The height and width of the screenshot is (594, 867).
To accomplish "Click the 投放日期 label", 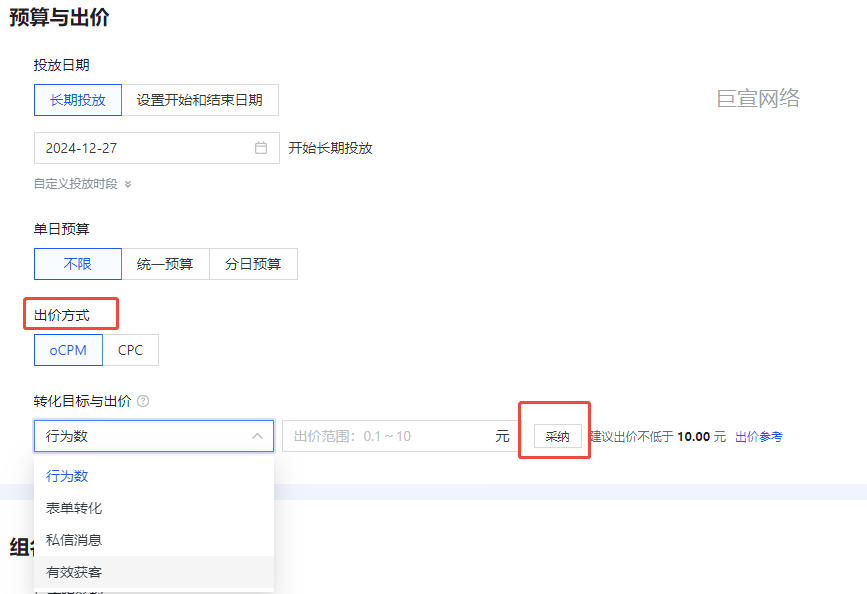I will [x=61, y=65].
